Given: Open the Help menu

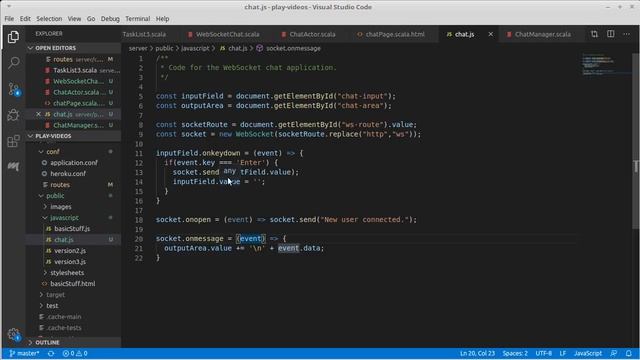Looking at the screenshot, I should click(162, 19).
